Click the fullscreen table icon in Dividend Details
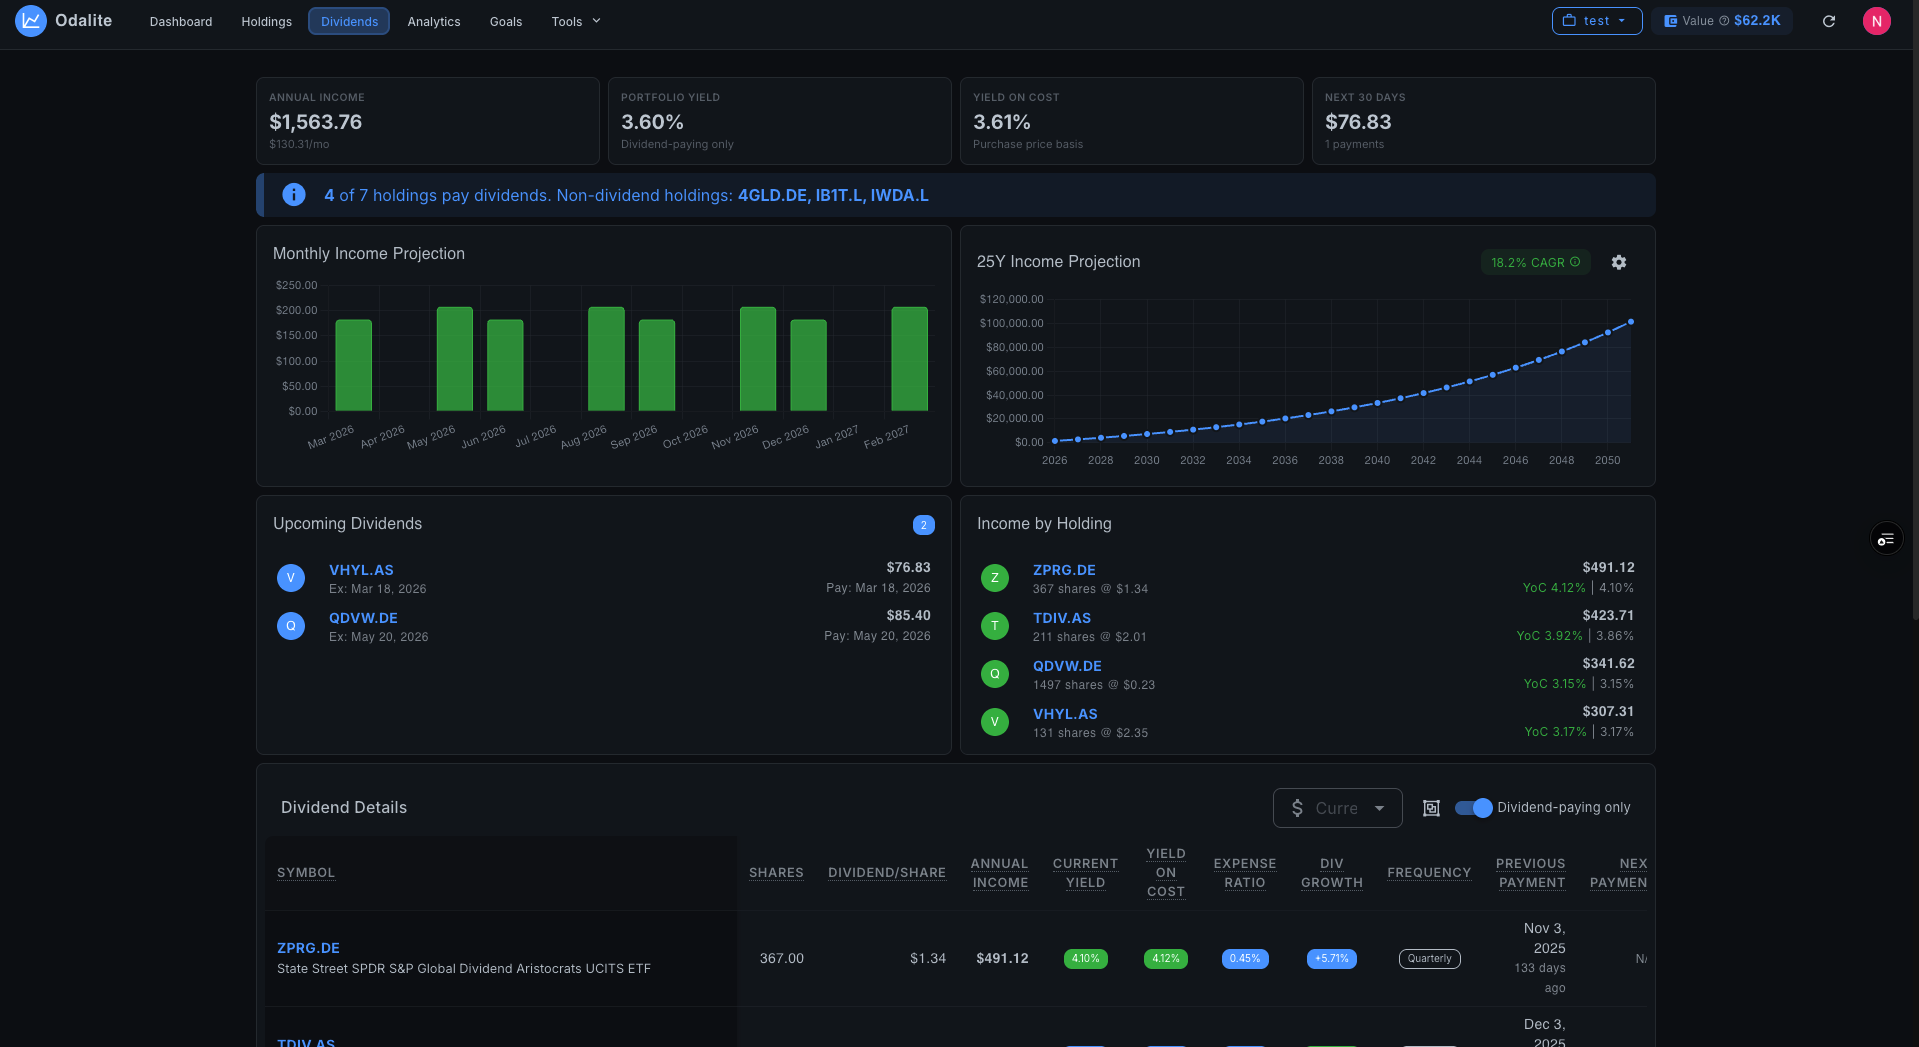 point(1431,808)
